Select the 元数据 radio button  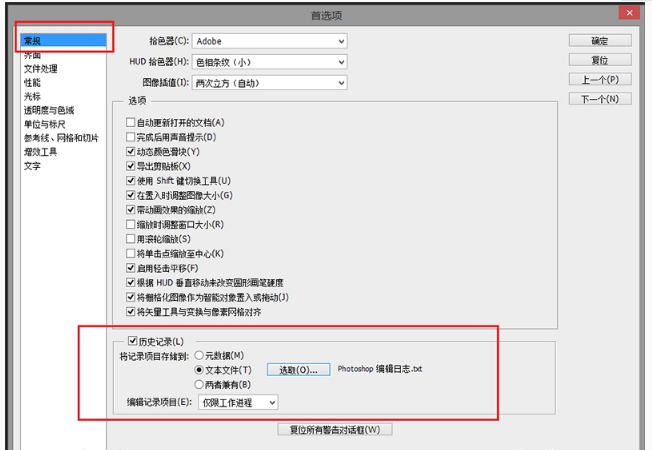click(200, 355)
